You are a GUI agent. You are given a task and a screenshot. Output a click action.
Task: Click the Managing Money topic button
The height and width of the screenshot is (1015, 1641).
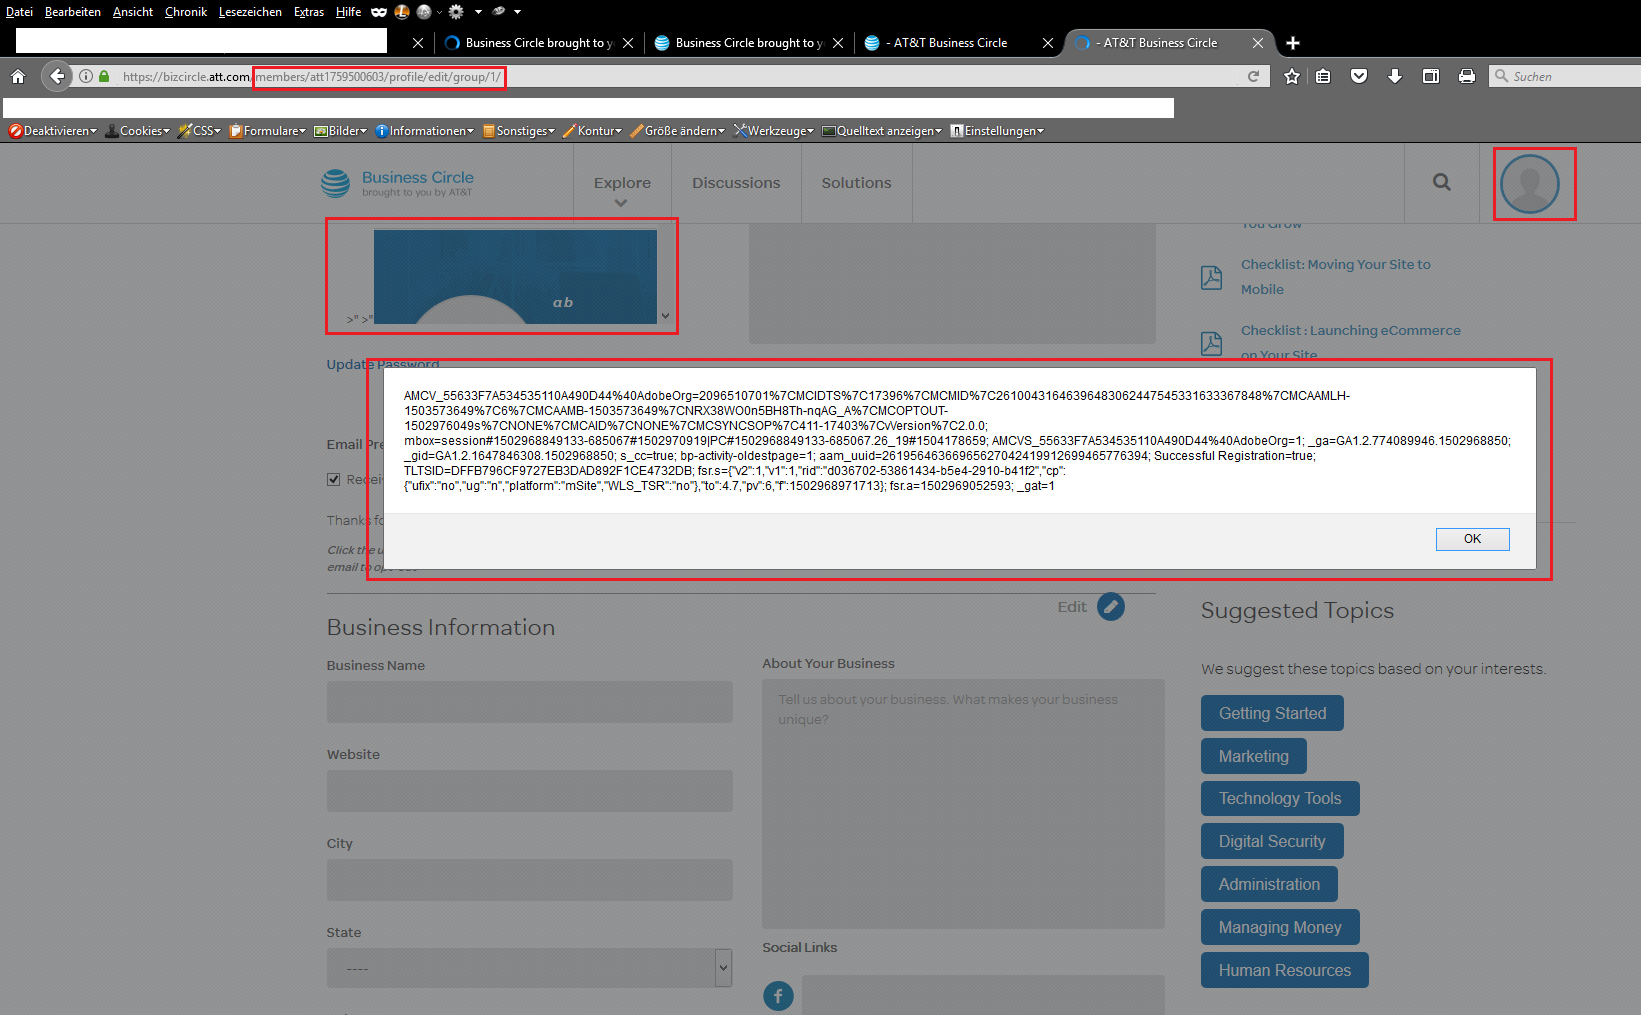[x=1280, y=927]
